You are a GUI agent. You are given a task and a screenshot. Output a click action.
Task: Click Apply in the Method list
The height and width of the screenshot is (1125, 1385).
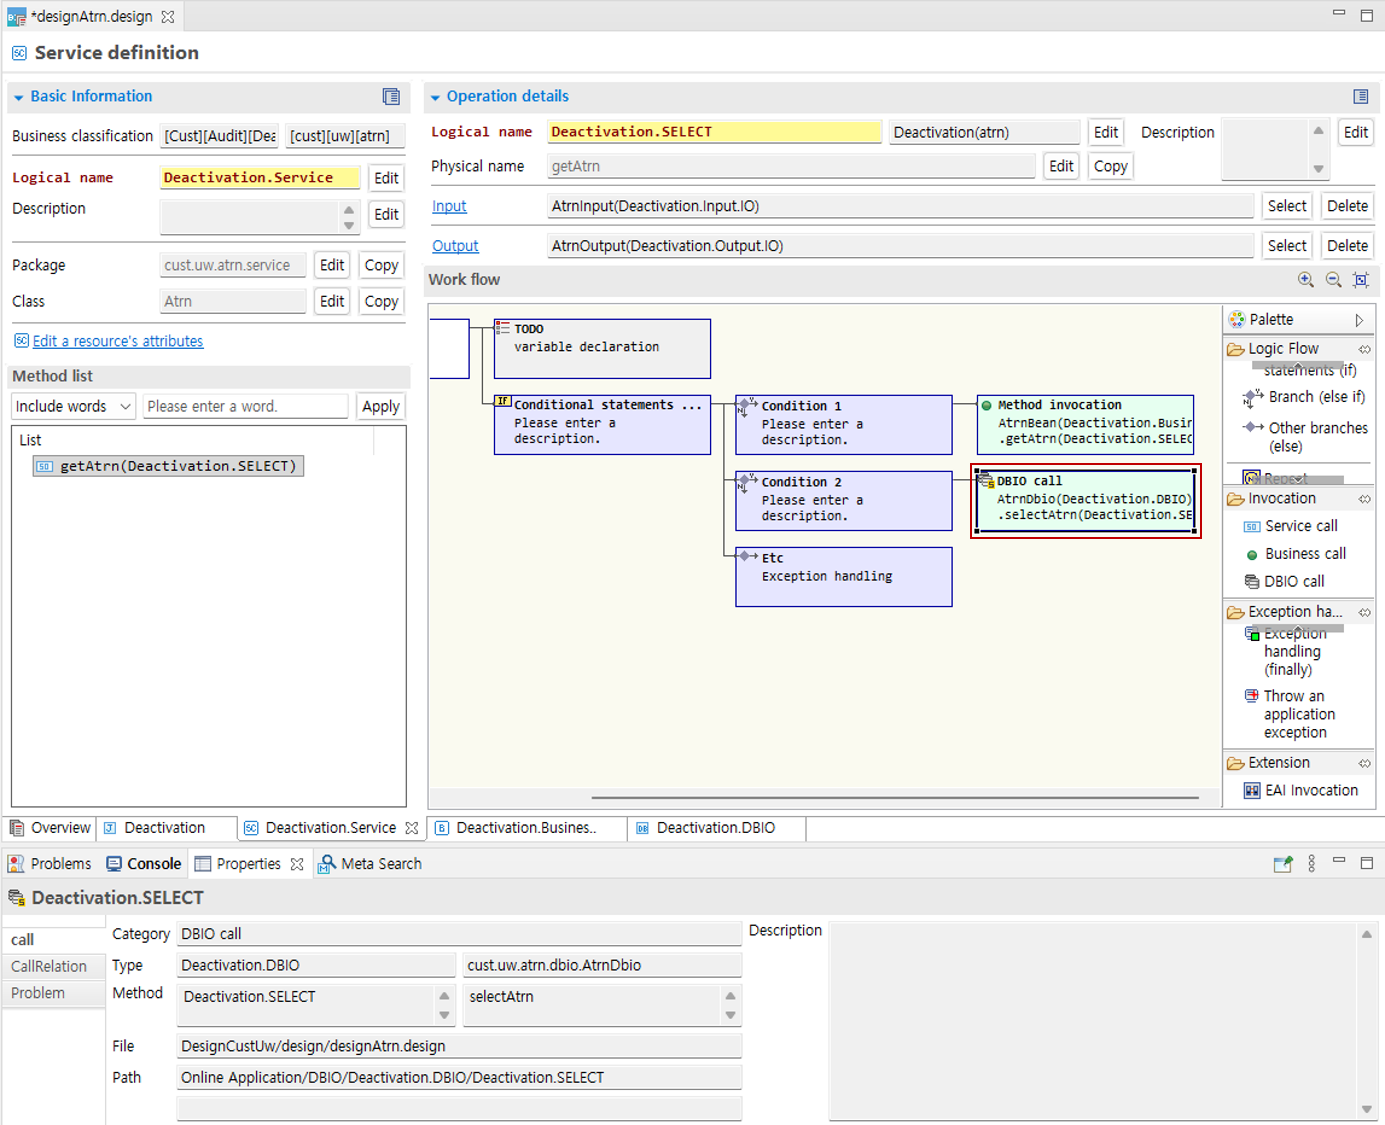(x=380, y=406)
